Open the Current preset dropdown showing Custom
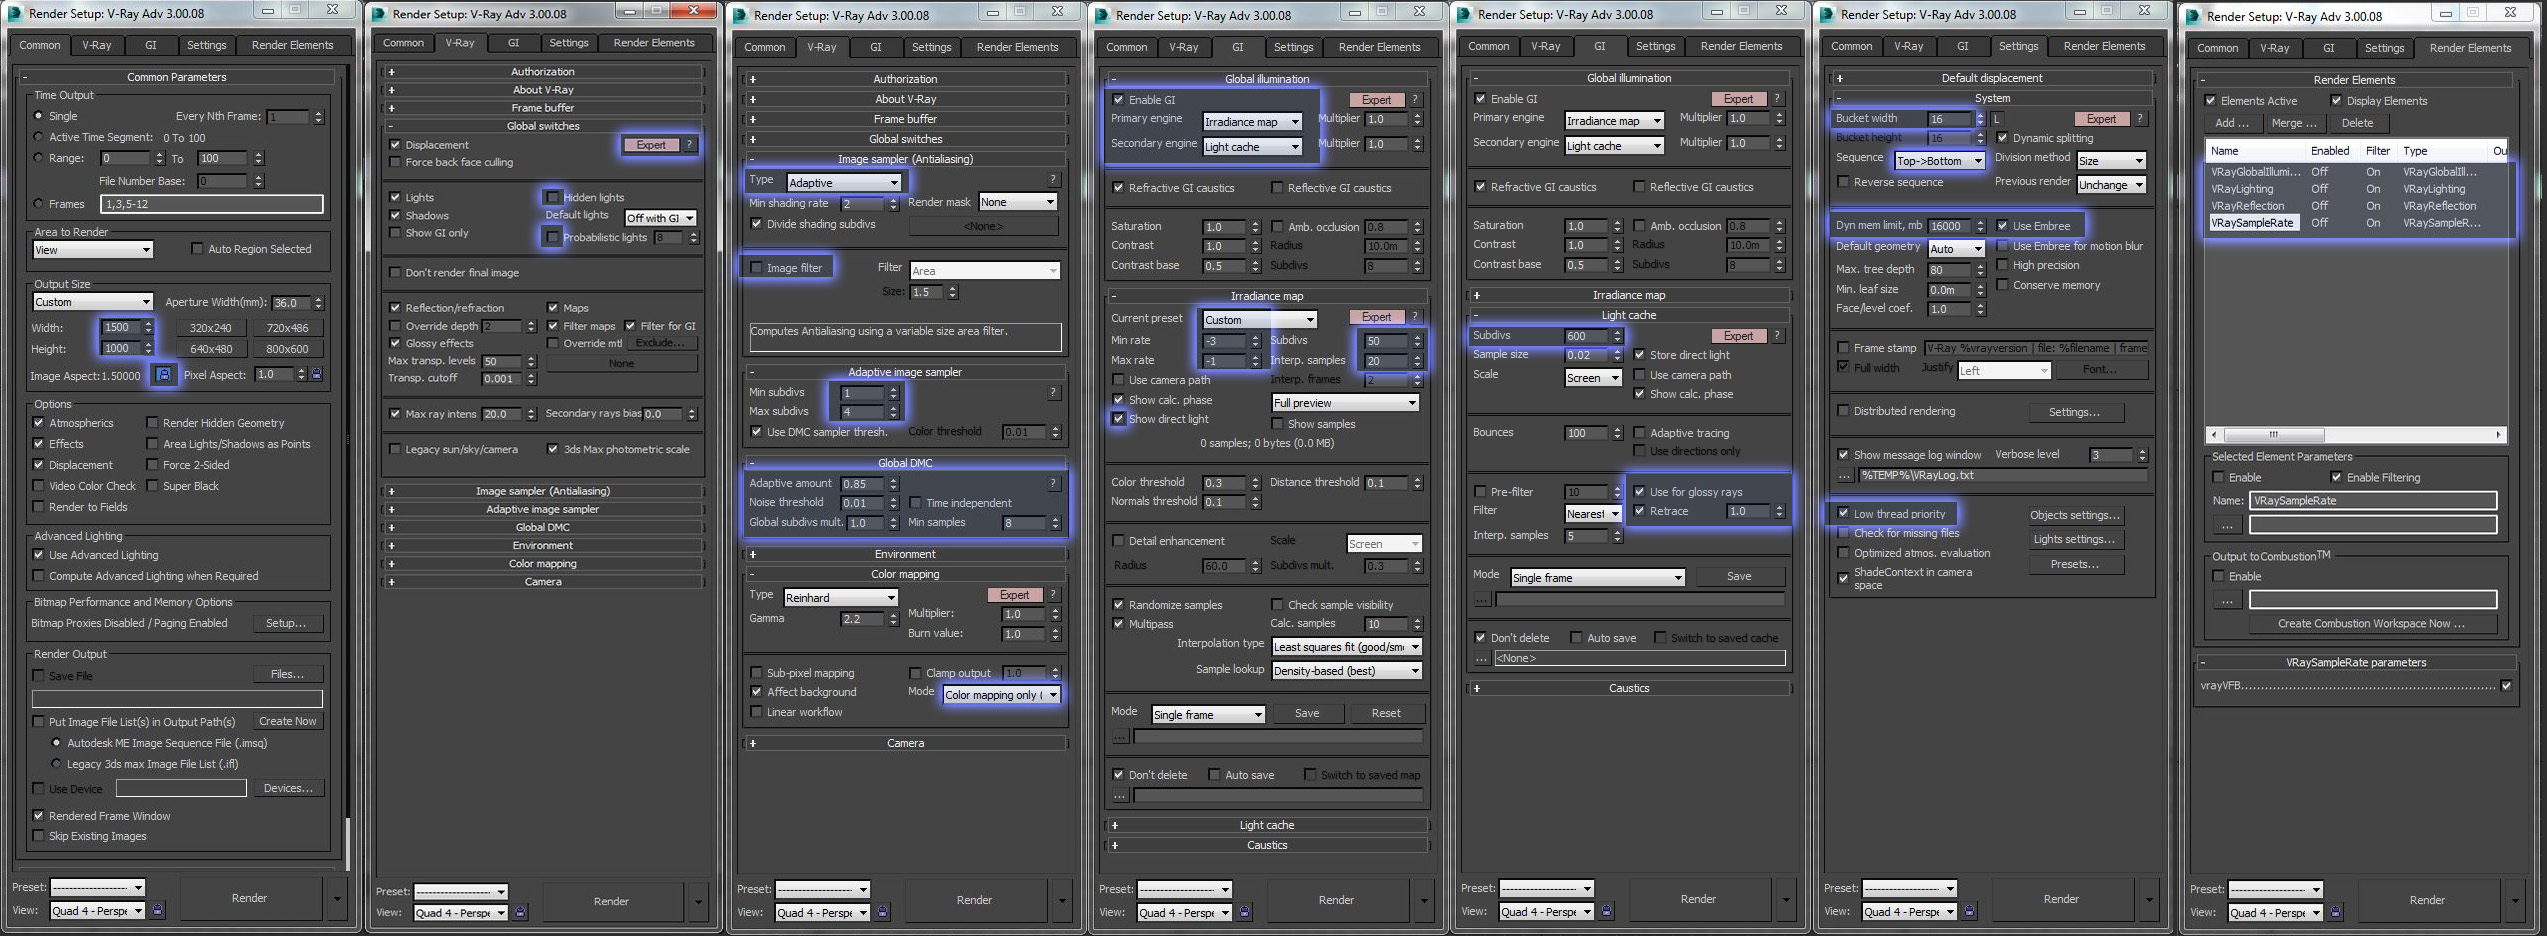Viewport: 2547px width, 936px height. tap(1259, 320)
